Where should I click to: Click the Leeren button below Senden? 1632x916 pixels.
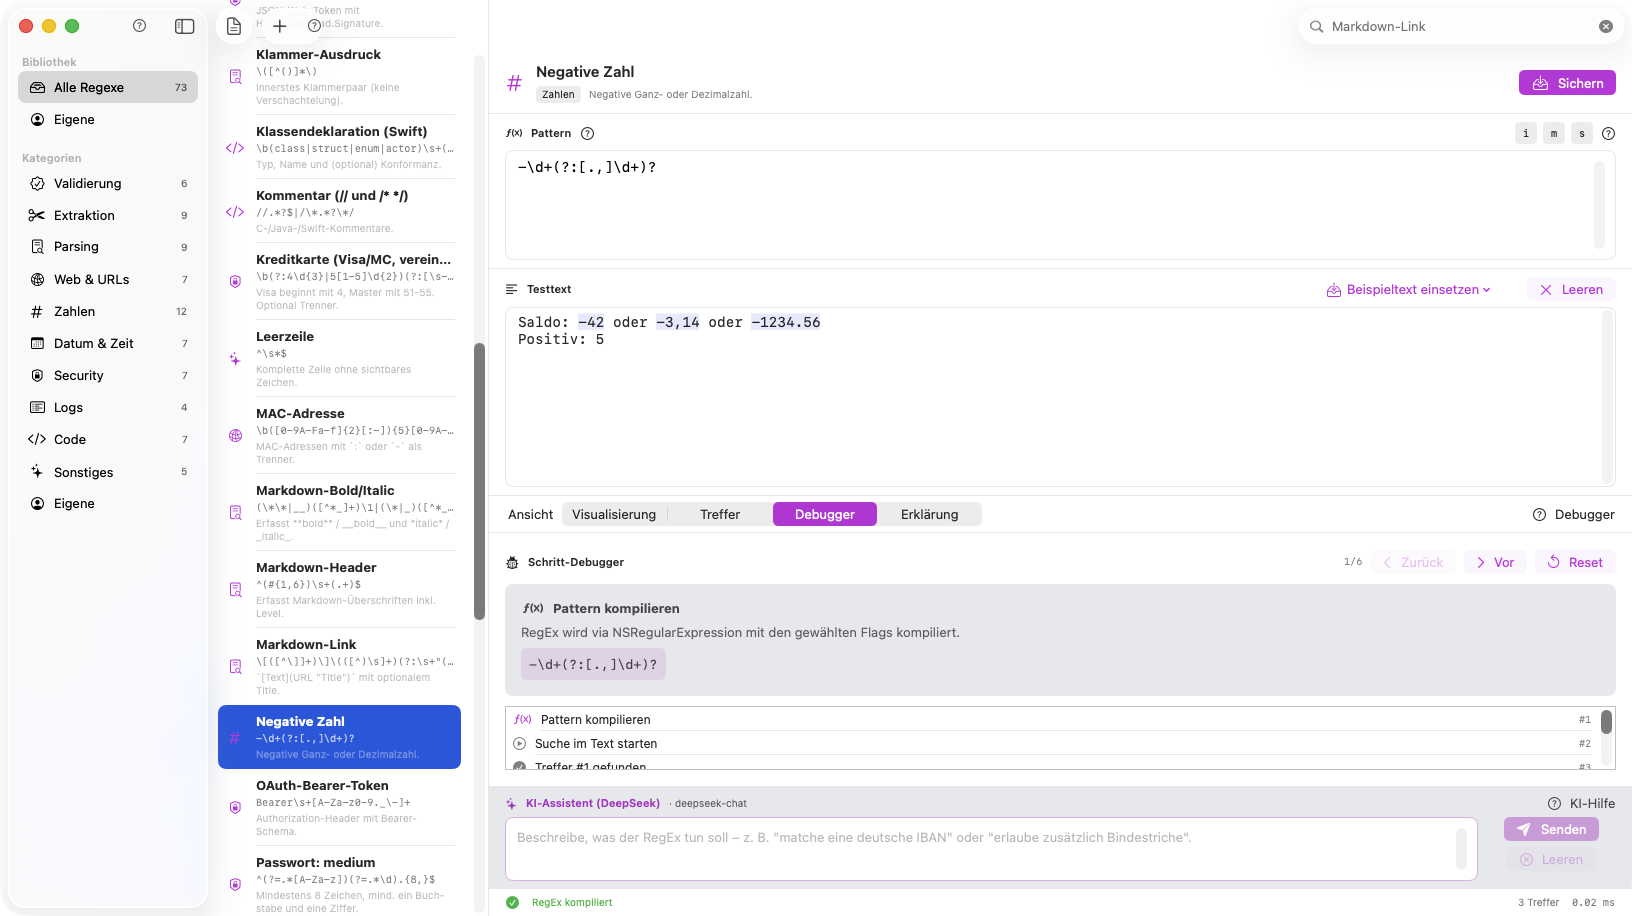(x=1551, y=860)
